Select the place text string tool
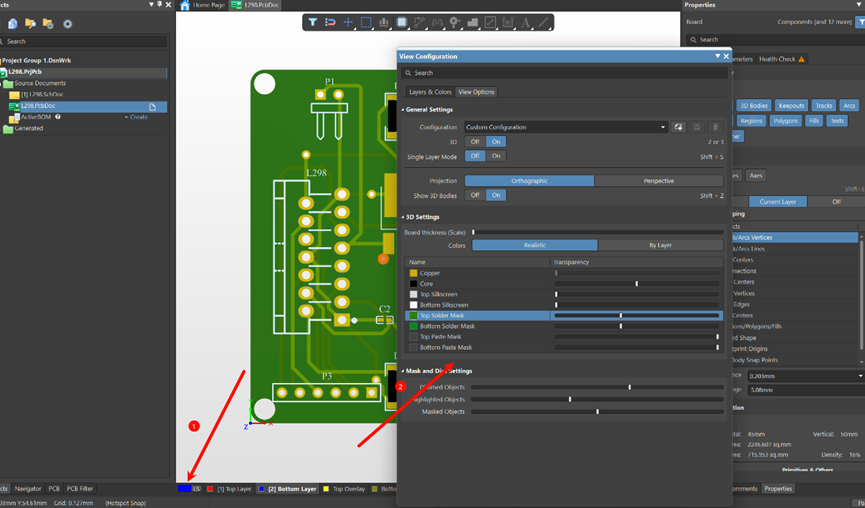The width and height of the screenshot is (865, 508). click(x=526, y=23)
